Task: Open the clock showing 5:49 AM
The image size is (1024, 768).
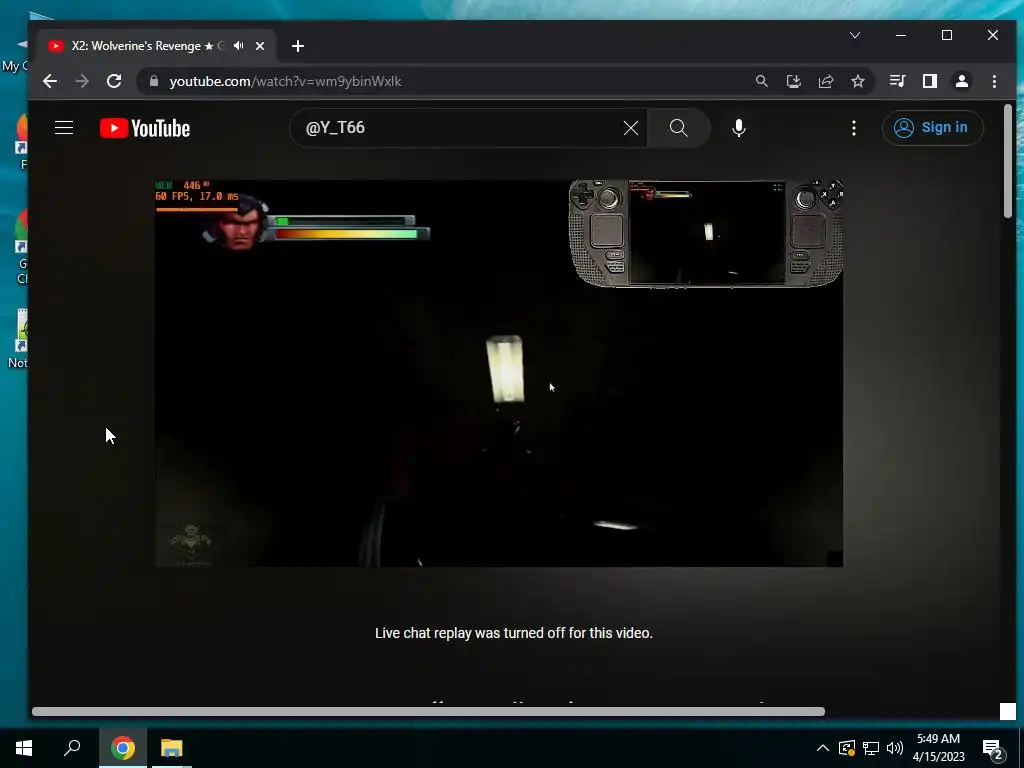Action: coord(938,748)
